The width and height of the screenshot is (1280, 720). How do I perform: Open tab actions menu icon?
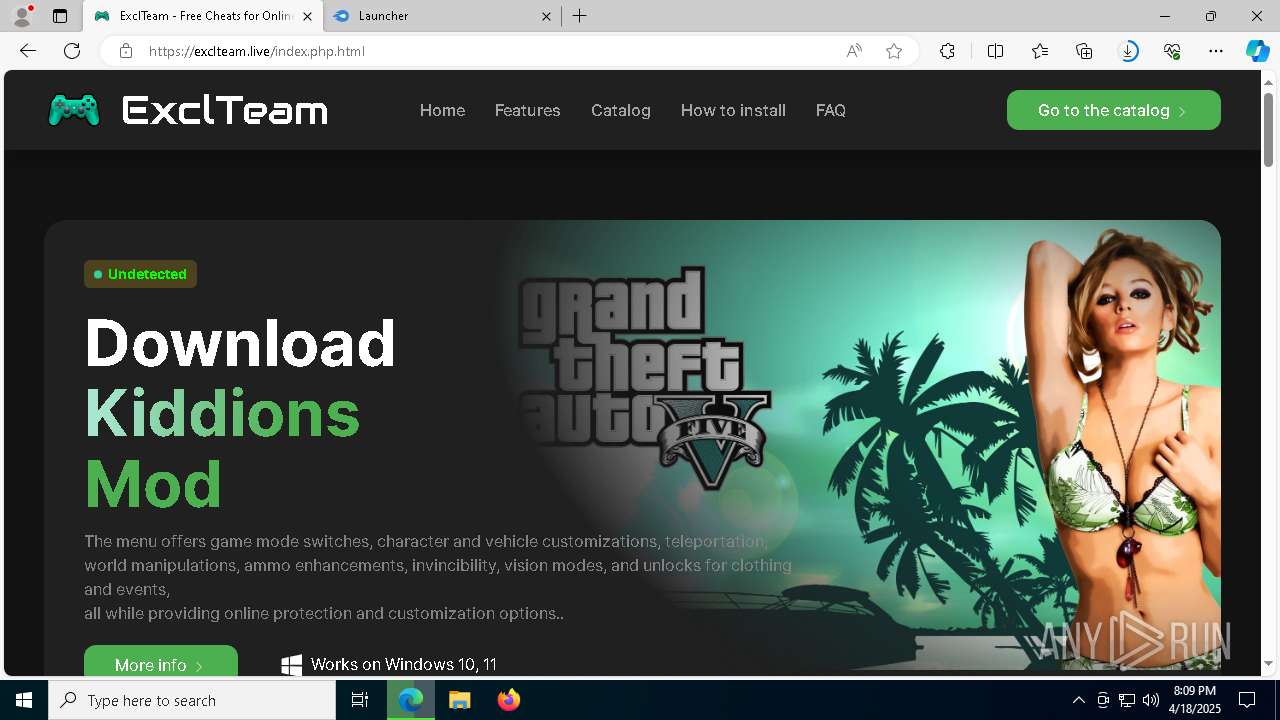click(60, 16)
